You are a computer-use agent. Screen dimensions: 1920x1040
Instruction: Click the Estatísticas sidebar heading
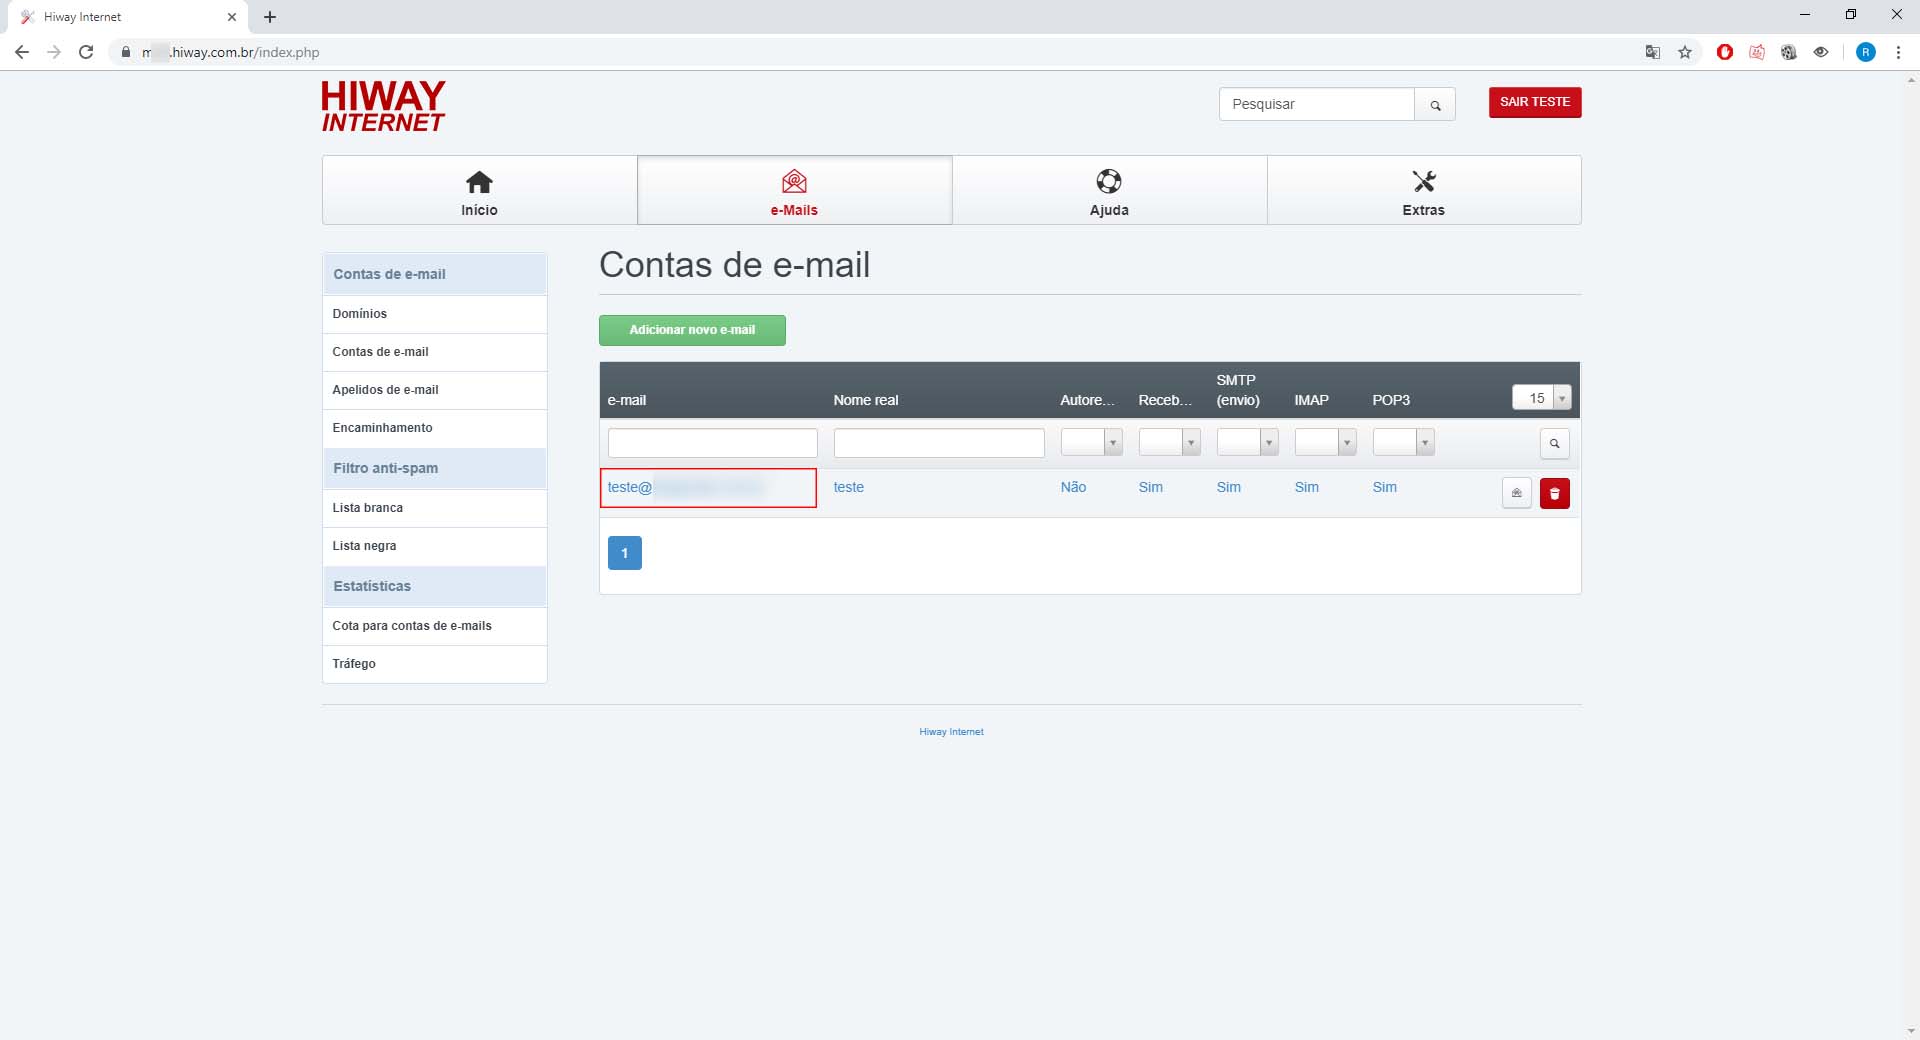(434, 586)
